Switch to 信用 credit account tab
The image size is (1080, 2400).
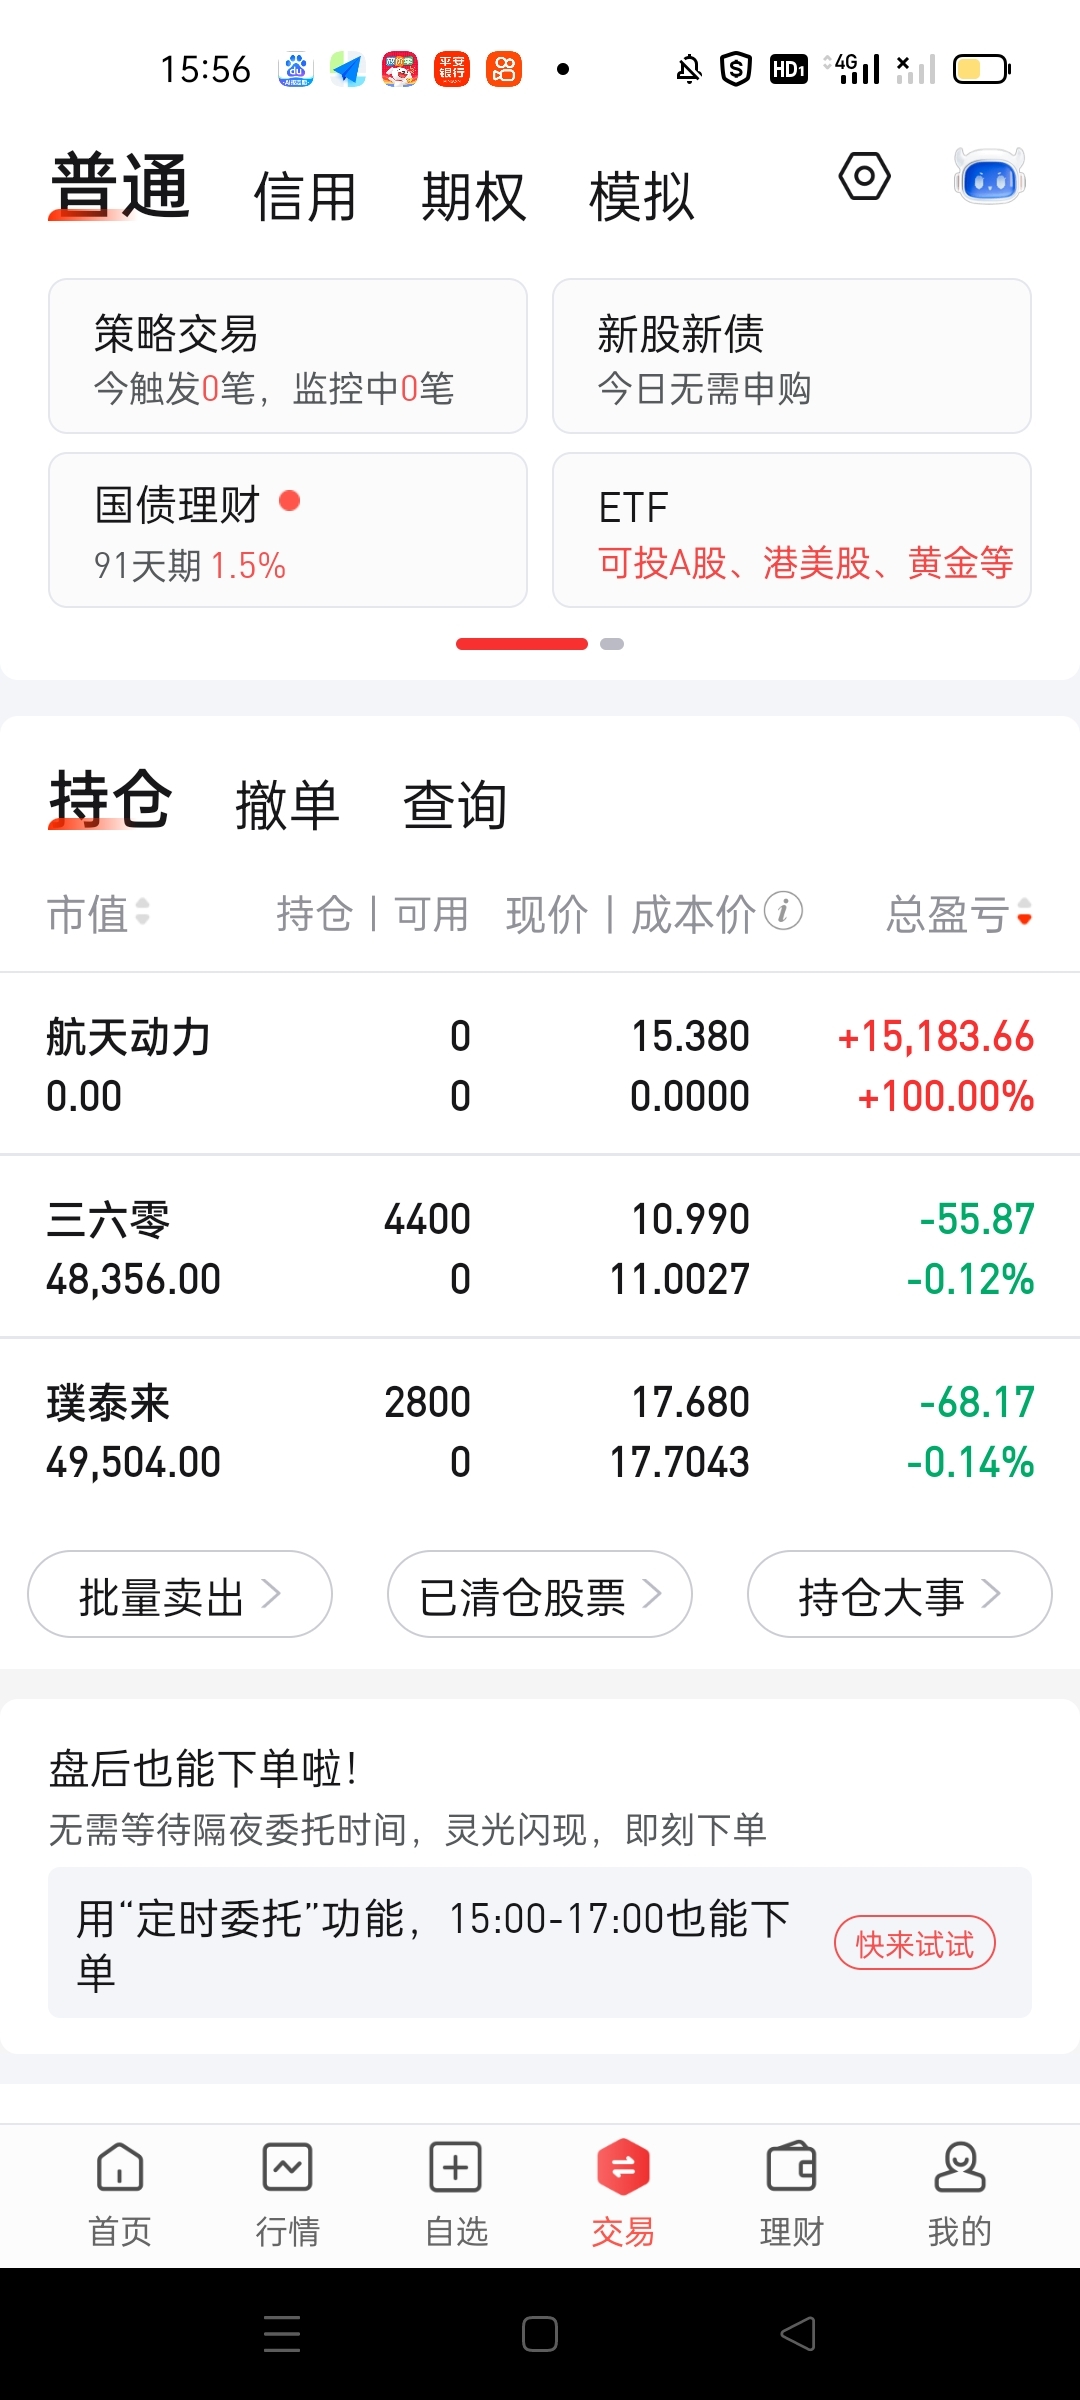(305, 196)
